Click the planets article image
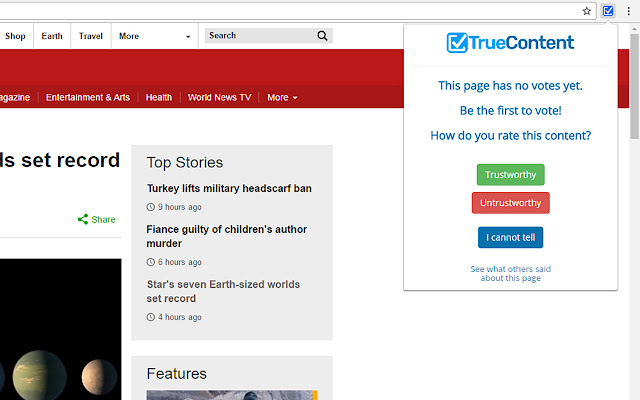640x400 pixels. tap(60, 329)
